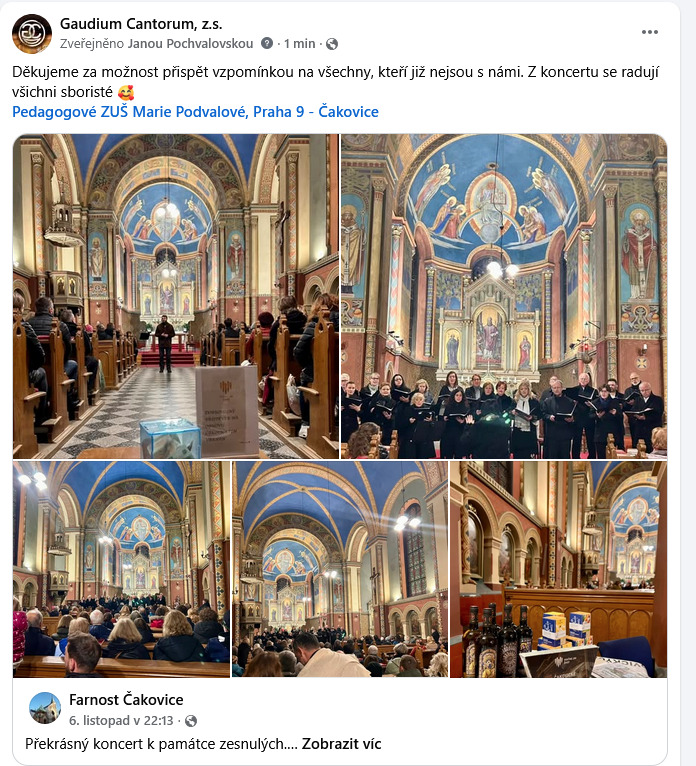Open the Gaudium Cantorum, z.s. page name
Image resolution: width=696 pixels, height=766 pixels.
tap(141, 23)
